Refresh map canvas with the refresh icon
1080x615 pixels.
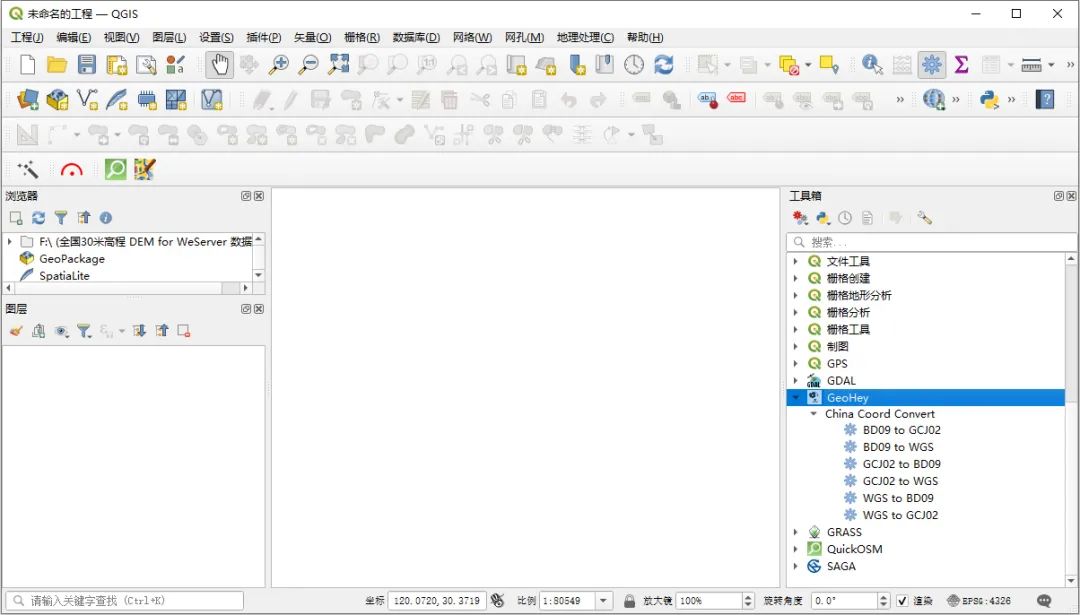pyautogui.click(x=663, y=65)
